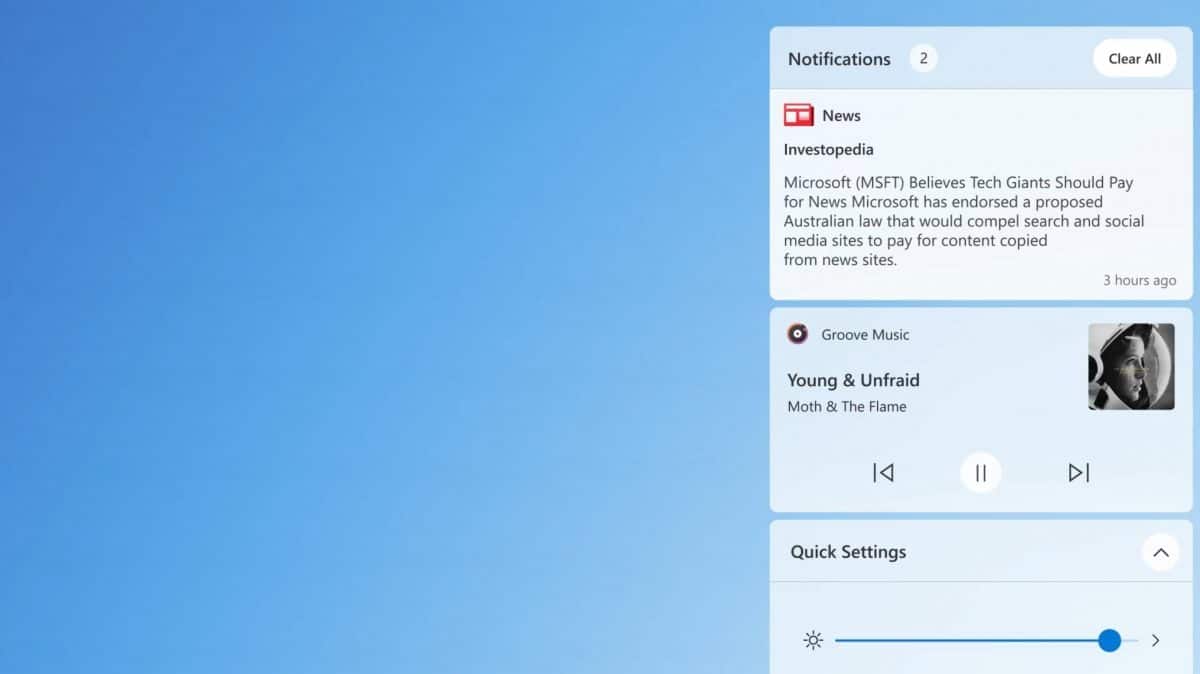Click the artist name Moth & The Flame

[846, 406]
